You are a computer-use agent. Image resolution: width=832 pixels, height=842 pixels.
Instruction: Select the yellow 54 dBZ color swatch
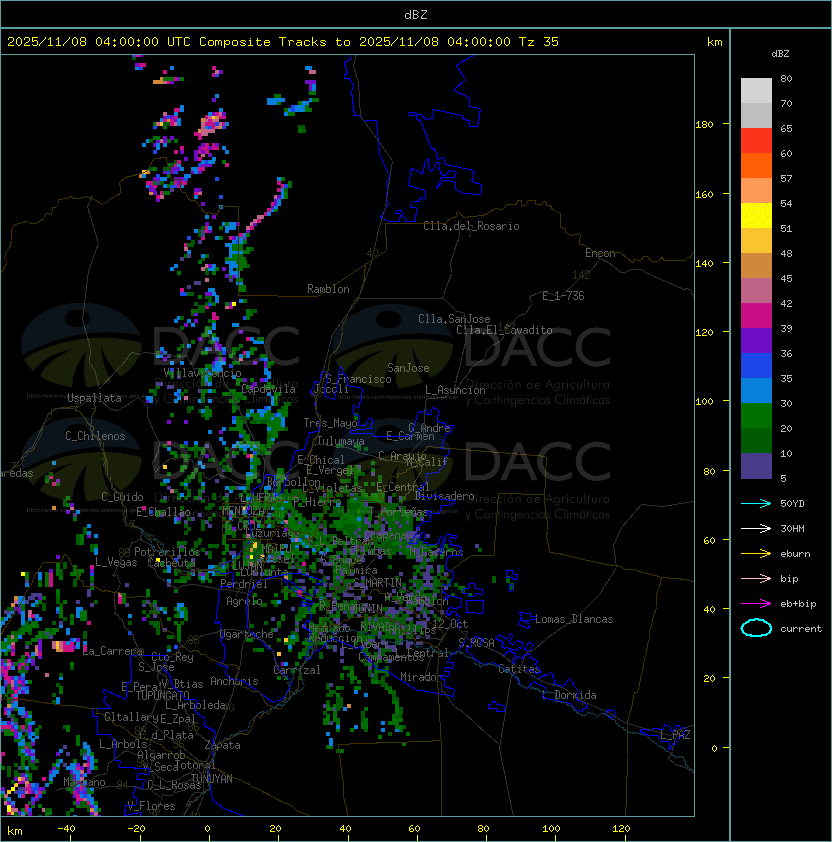coord(756,215)
